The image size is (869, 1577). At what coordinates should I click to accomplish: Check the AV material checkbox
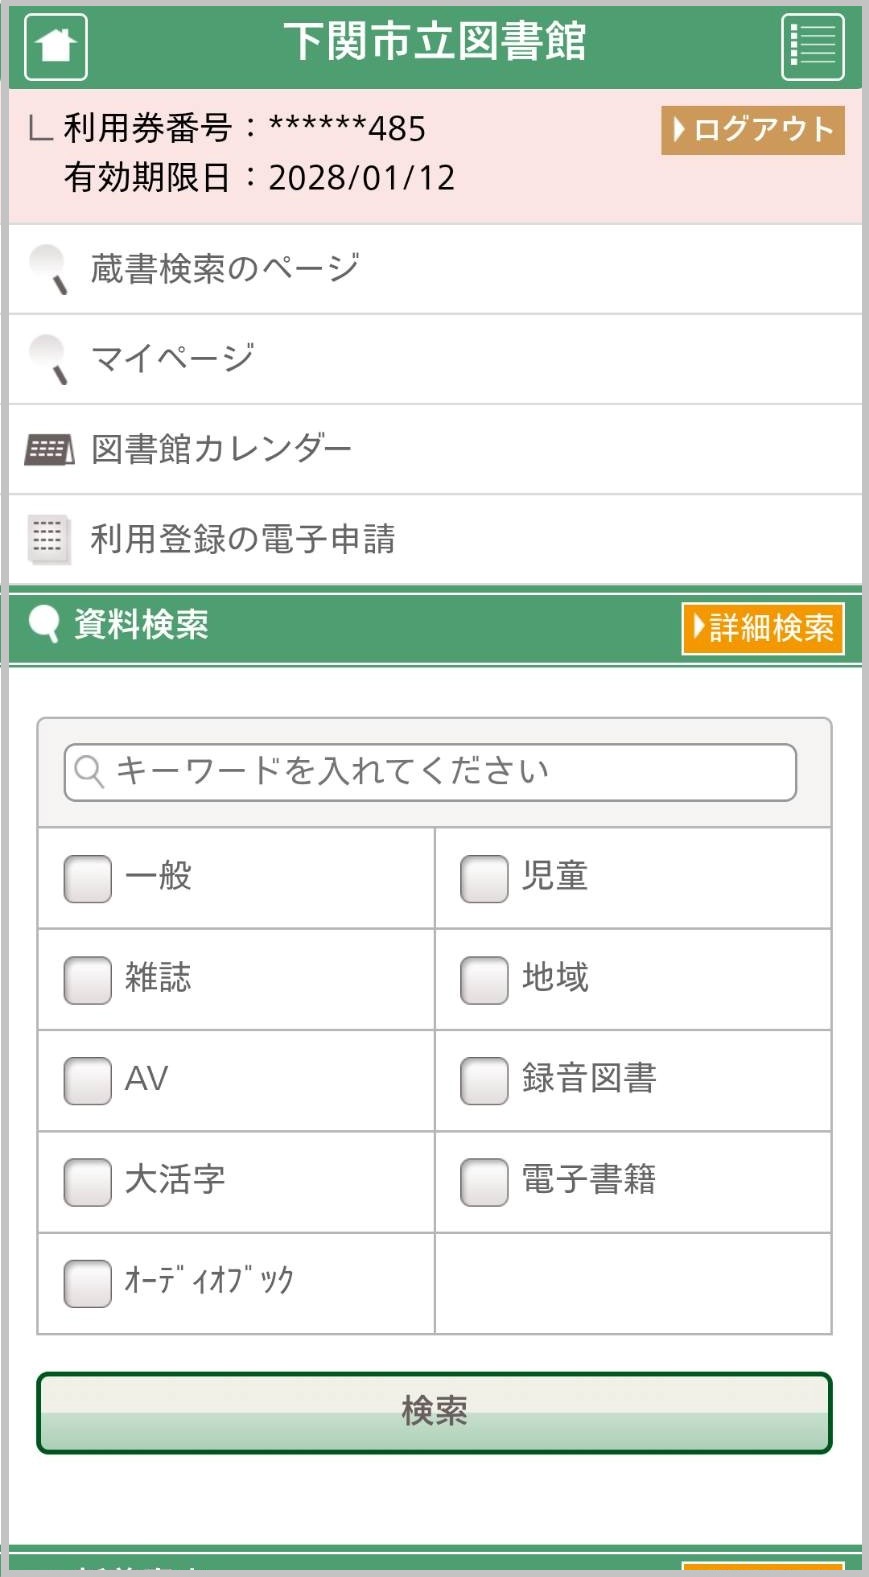coord(86,1081)
